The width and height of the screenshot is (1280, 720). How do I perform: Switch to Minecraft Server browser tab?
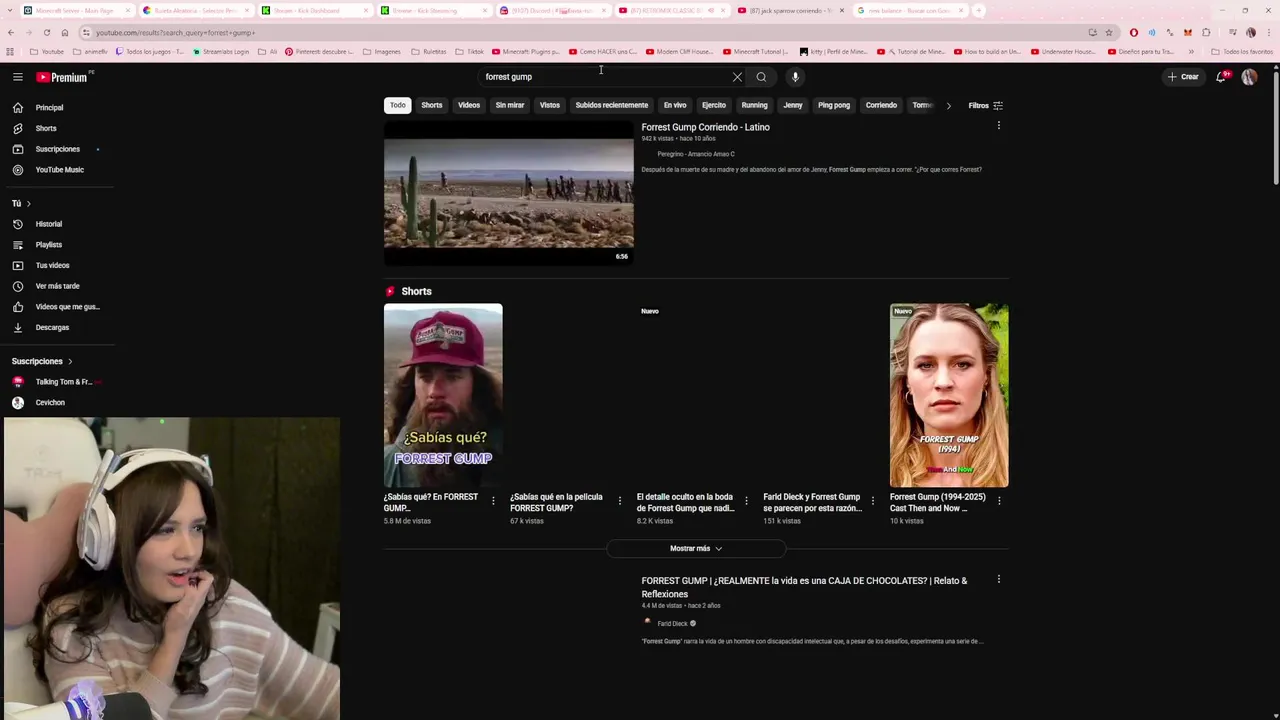pyautogui.click(x=74, y=10)
